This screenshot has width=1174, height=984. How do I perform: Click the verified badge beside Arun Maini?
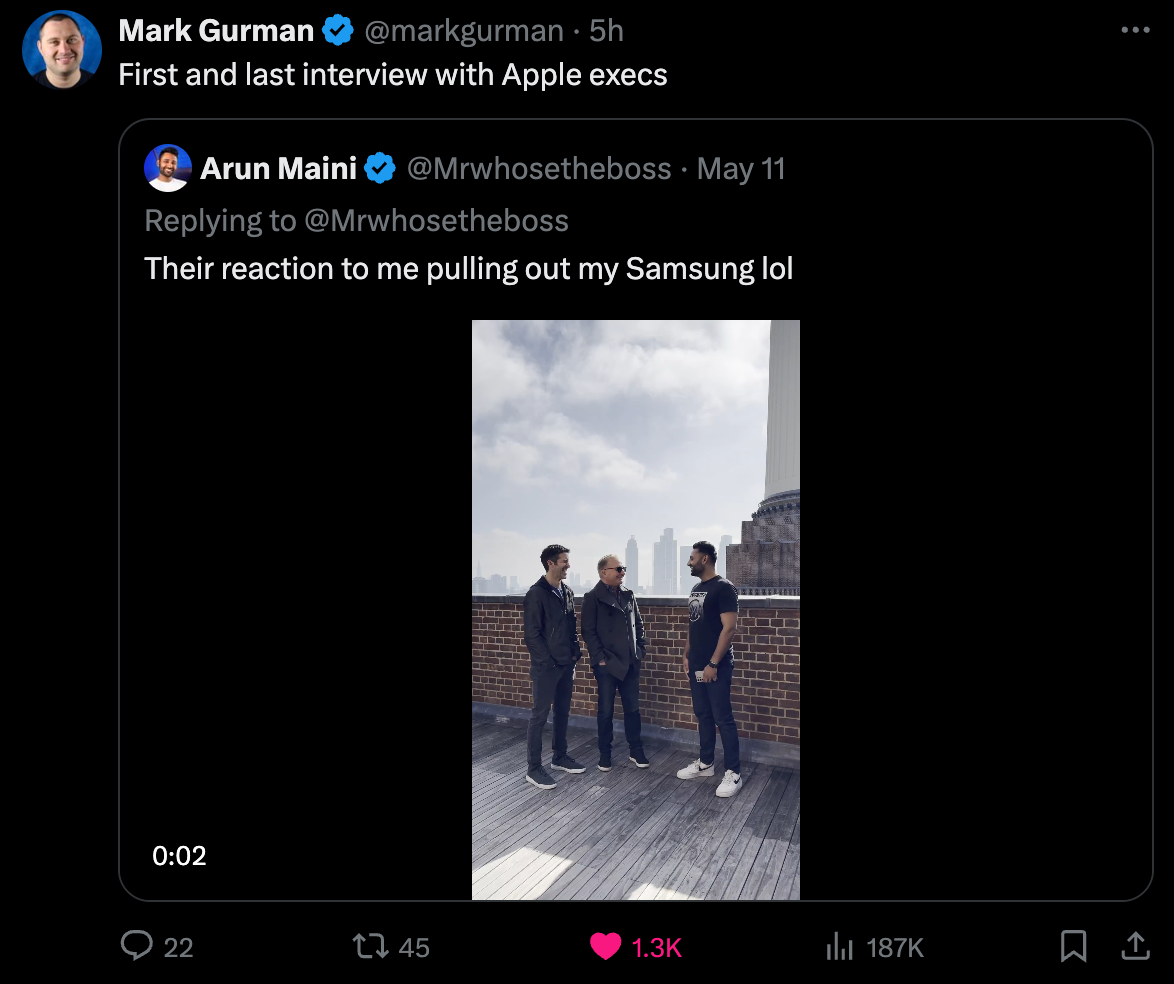[380, 169]
